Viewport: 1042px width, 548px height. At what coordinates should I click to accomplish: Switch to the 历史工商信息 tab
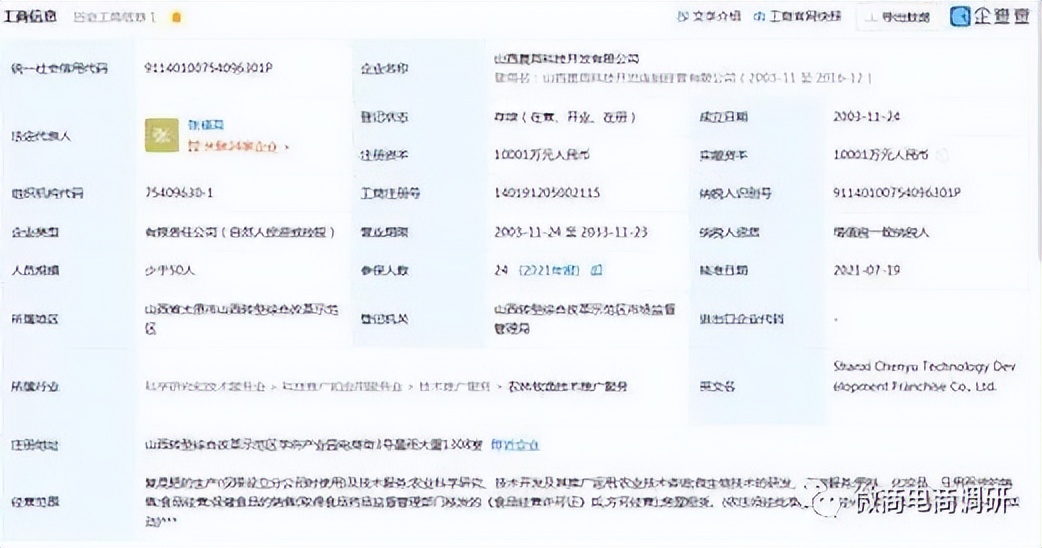point(114,17)
